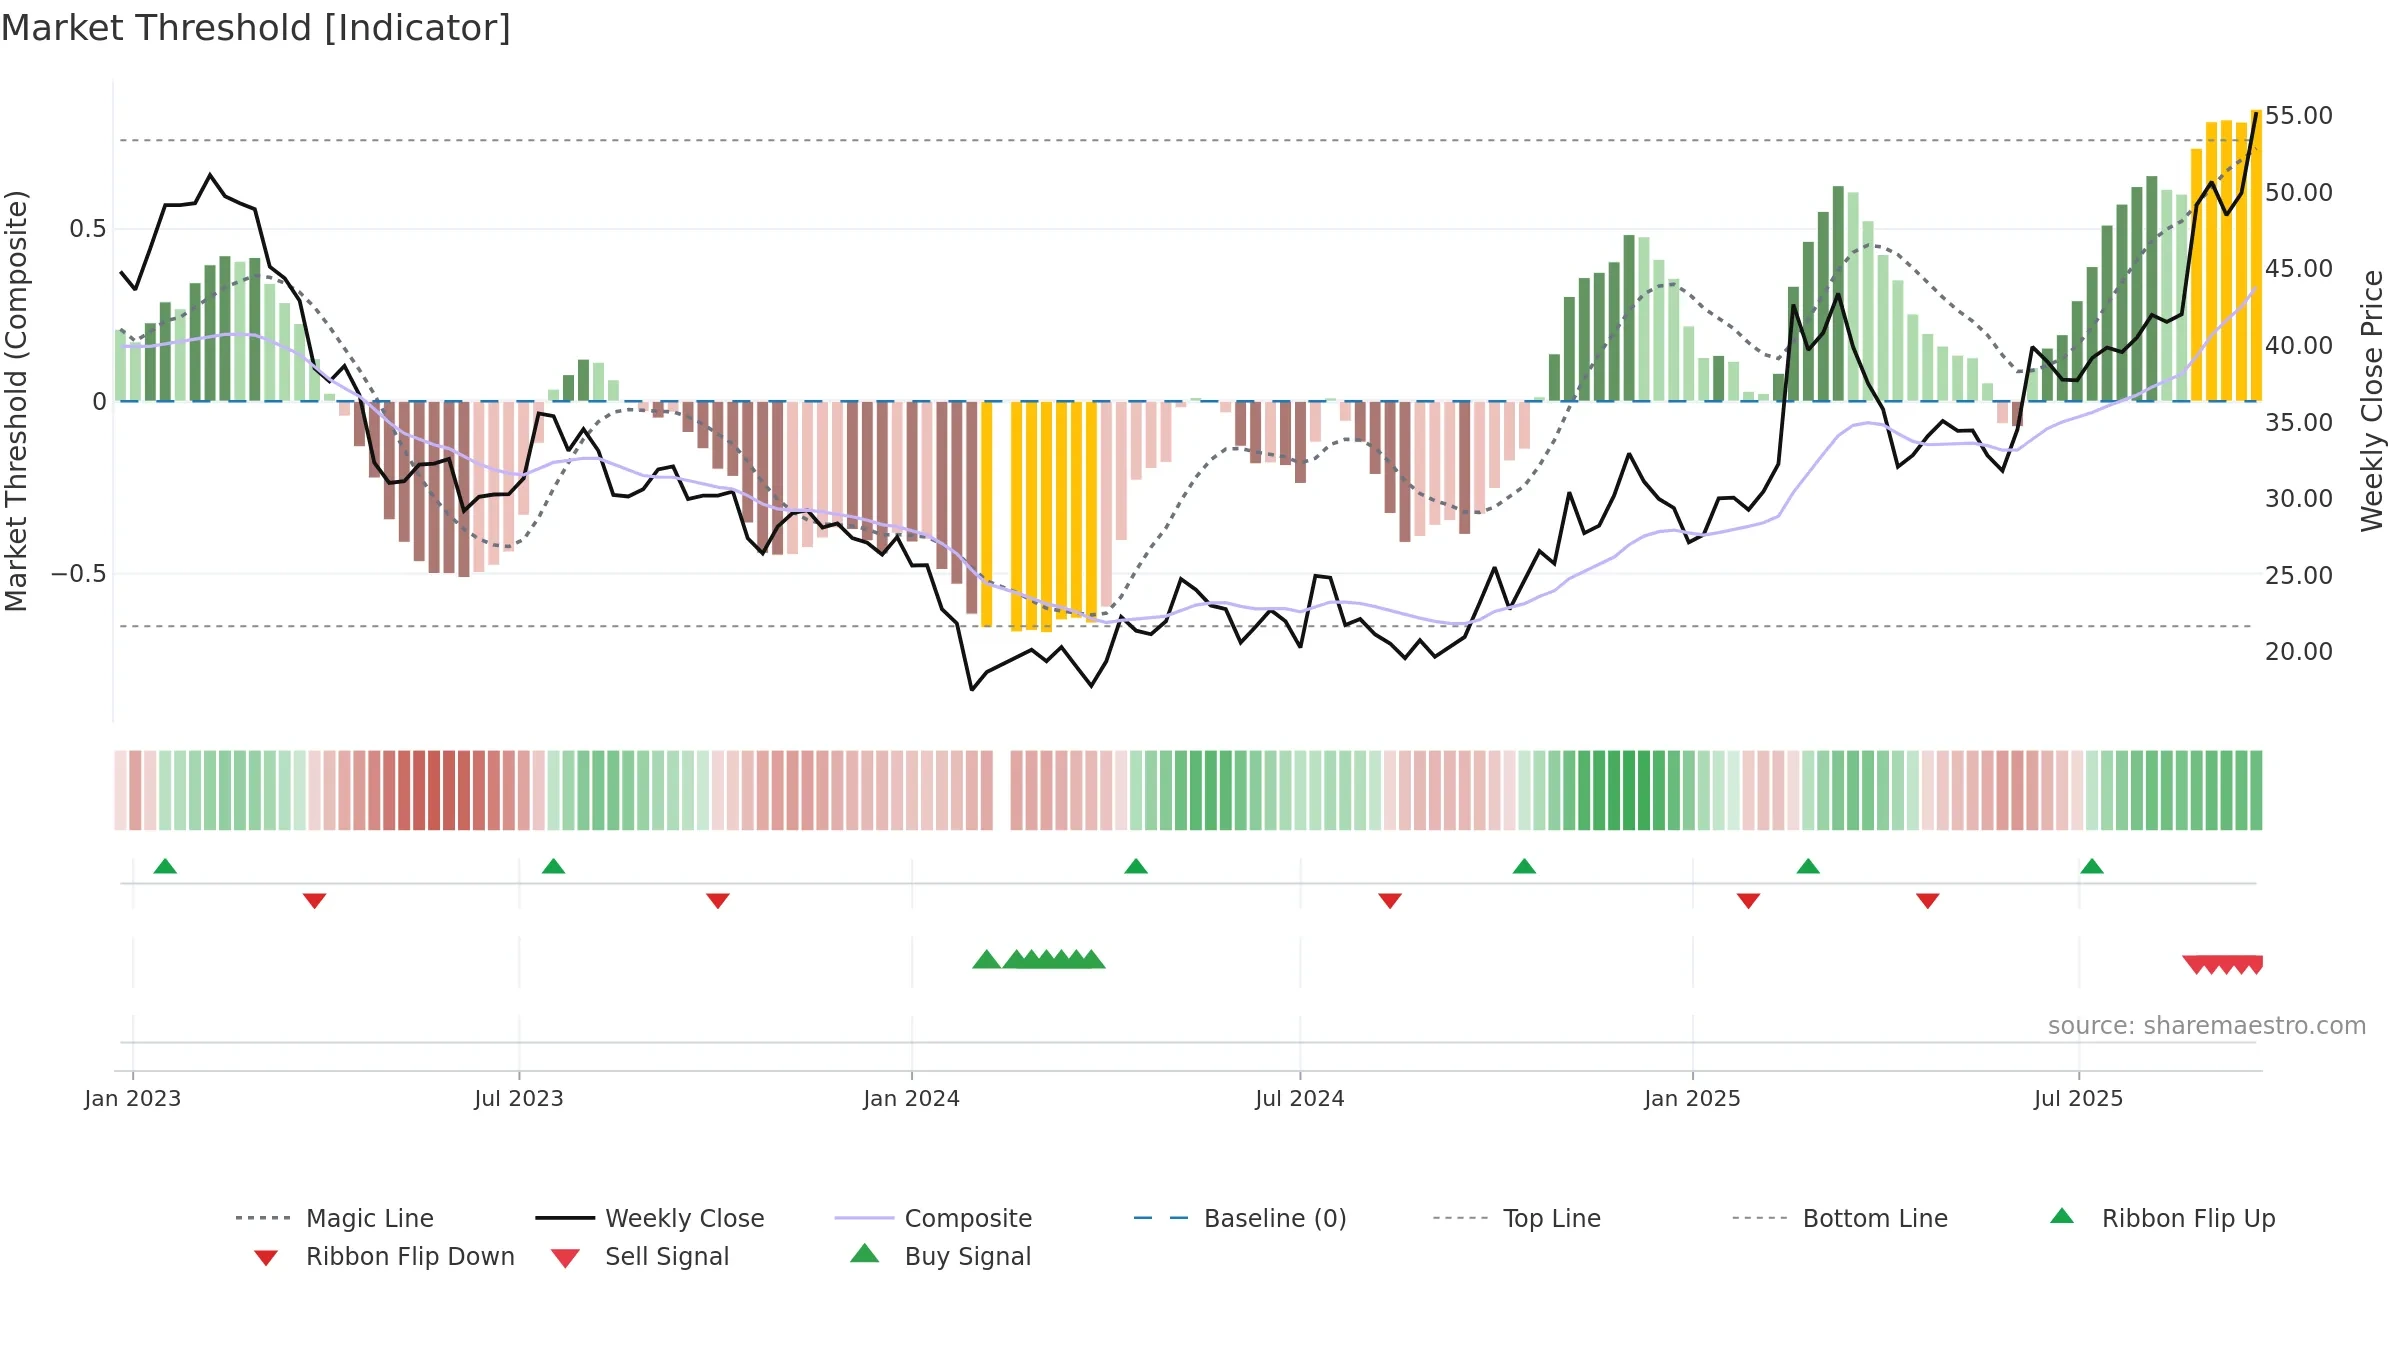The height and width of the screenshot is (1350, 2400).
Task: Click the Ribbon Flip Down marker in April 2025
Action: click(1928, 901)
